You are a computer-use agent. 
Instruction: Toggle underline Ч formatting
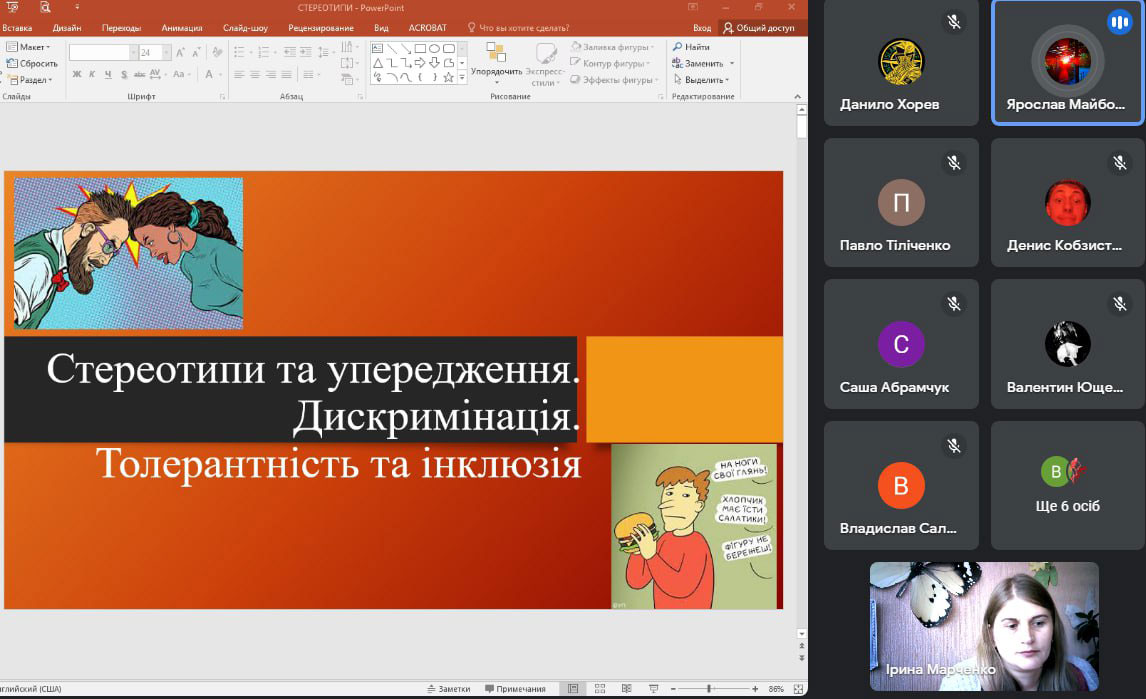(108, 75)
